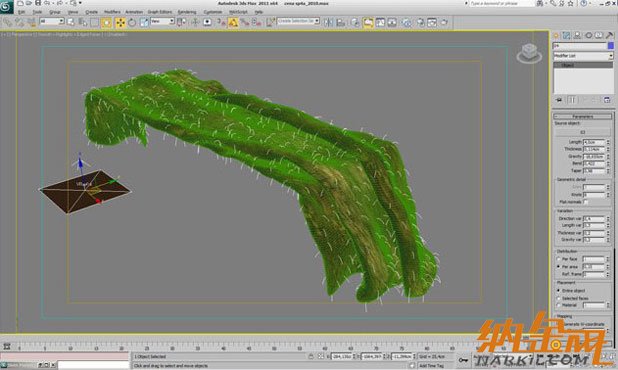
Task: Open the Create Selection Set dropdown
Action: coord(298,21)
